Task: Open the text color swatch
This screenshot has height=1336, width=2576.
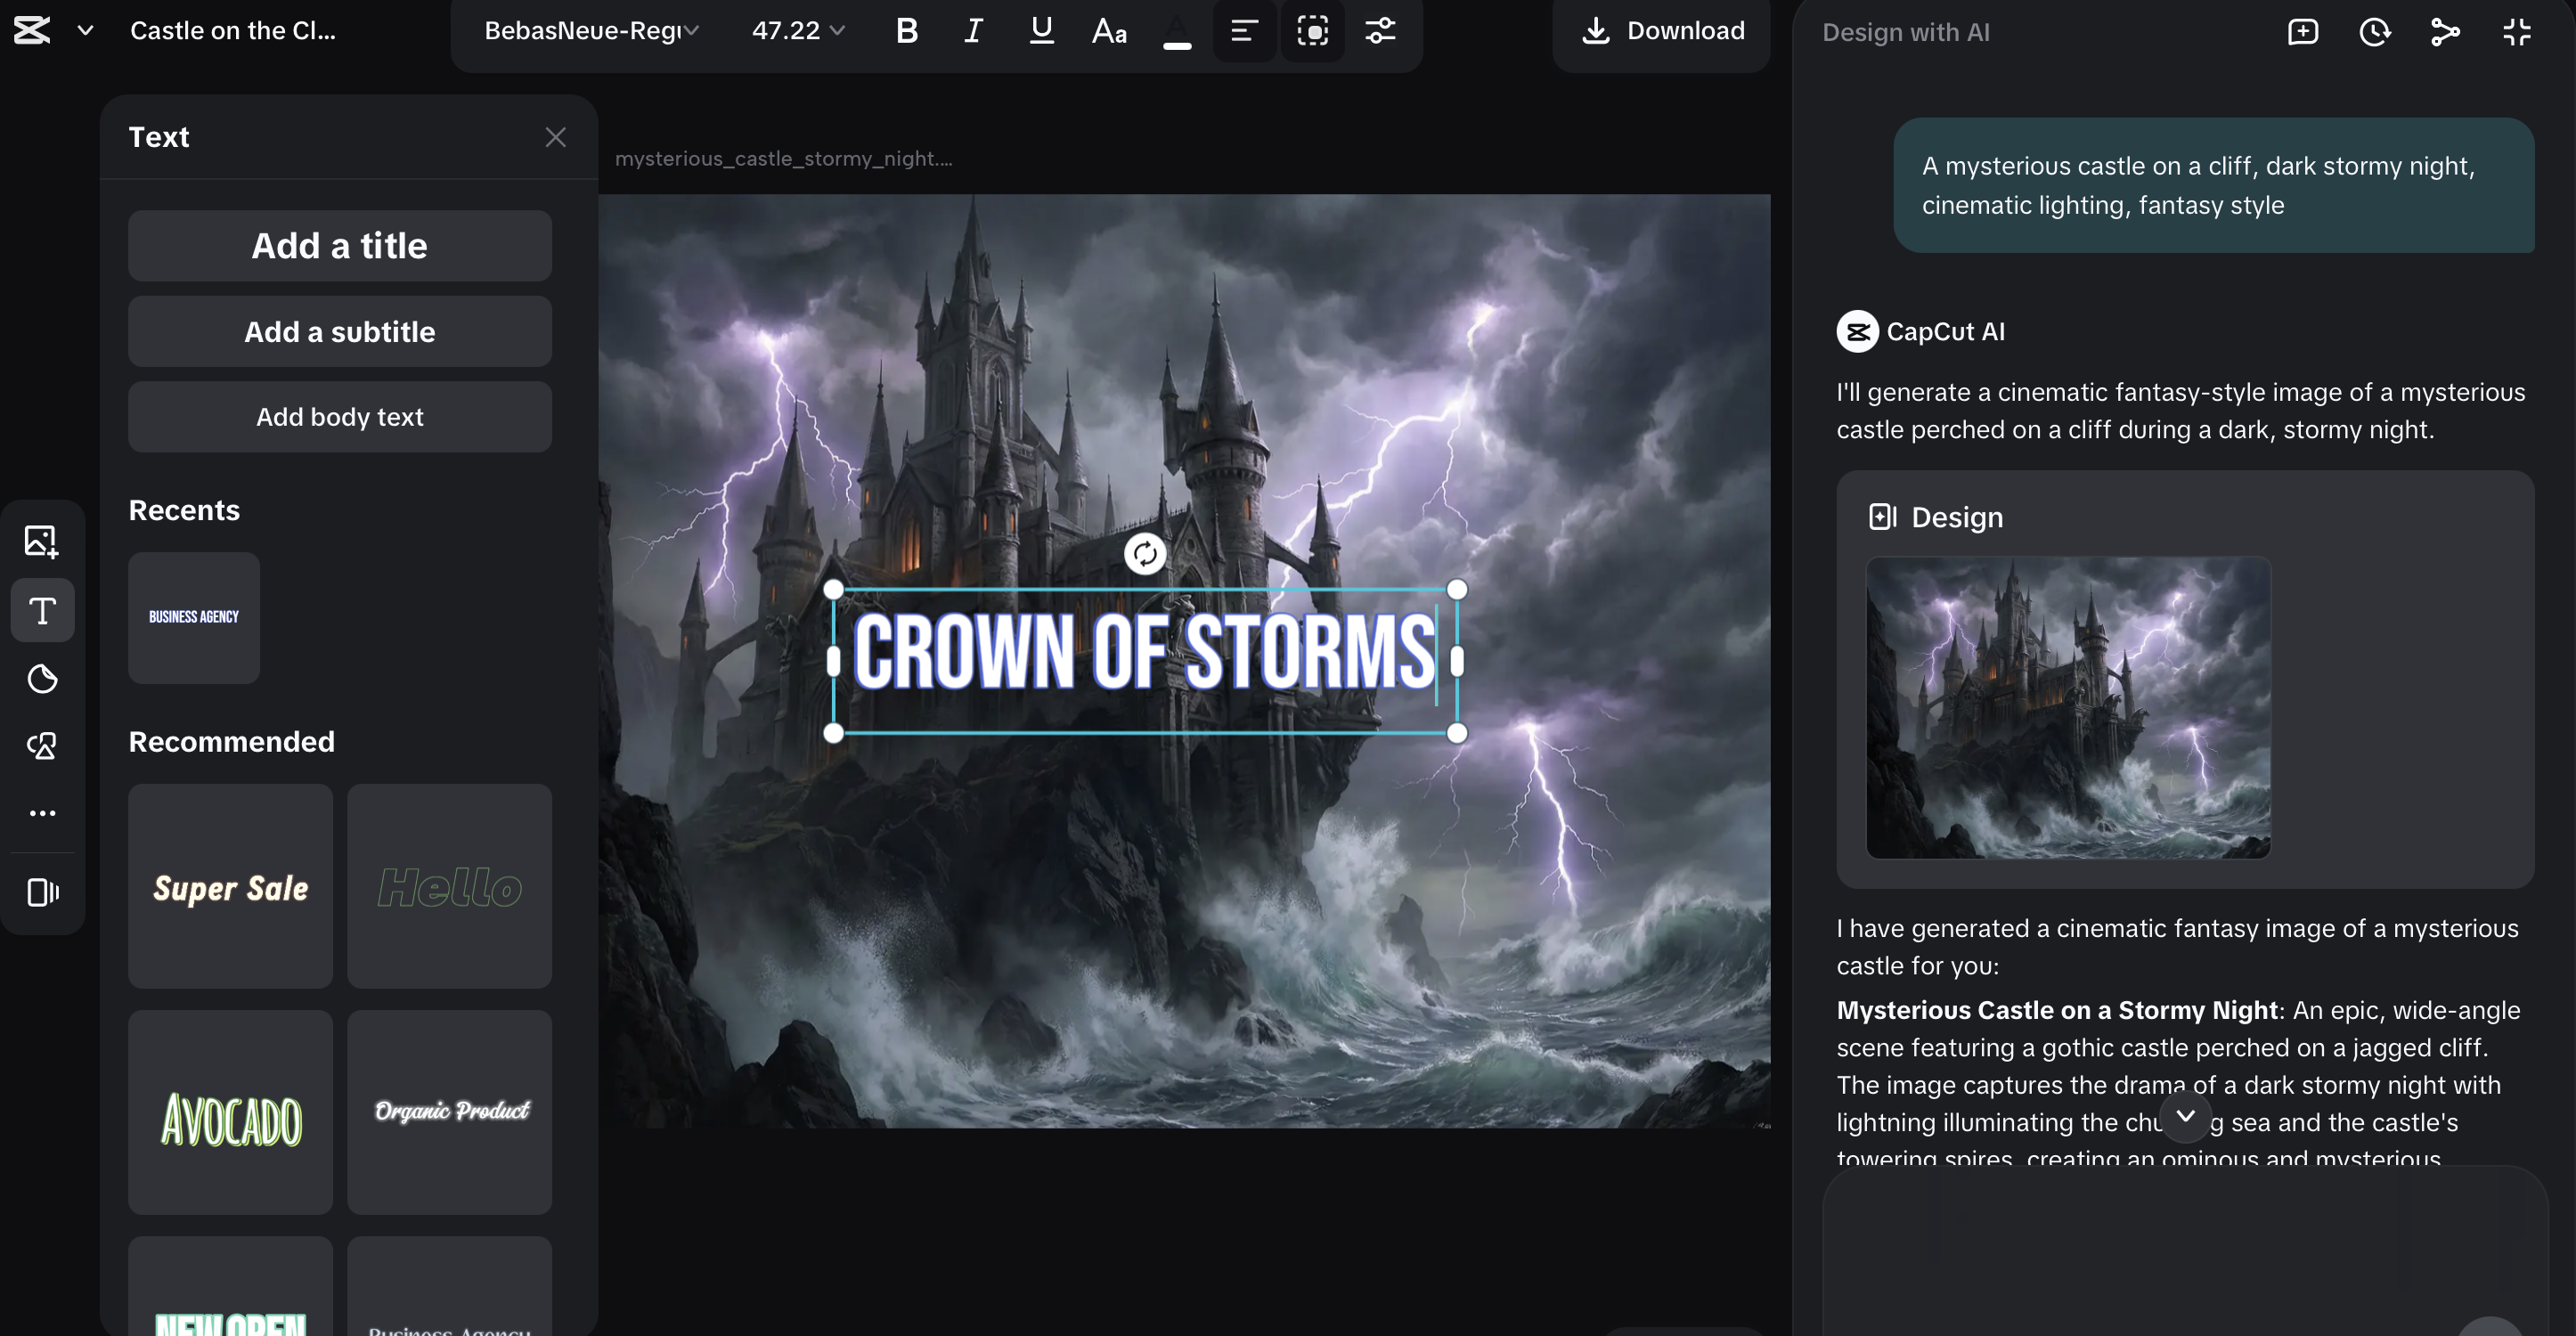Action: pos(1177,31)
